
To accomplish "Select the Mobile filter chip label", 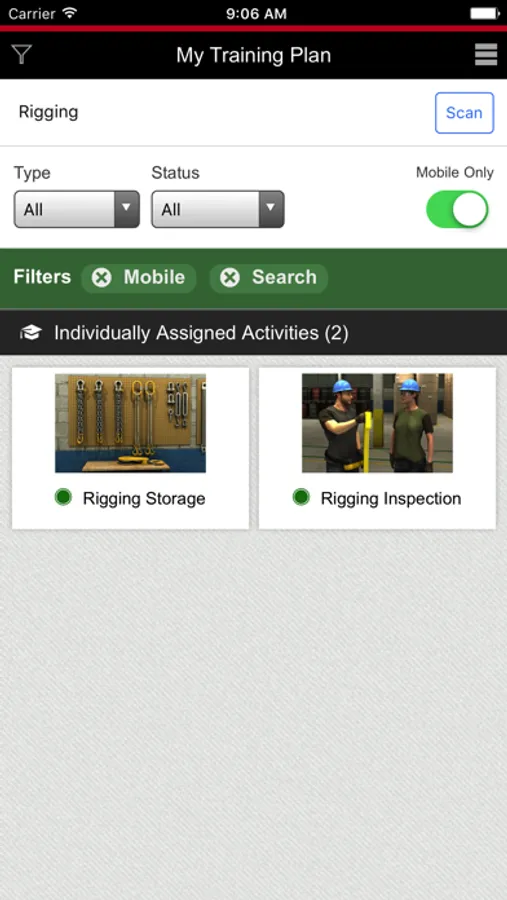I will 154,278.
